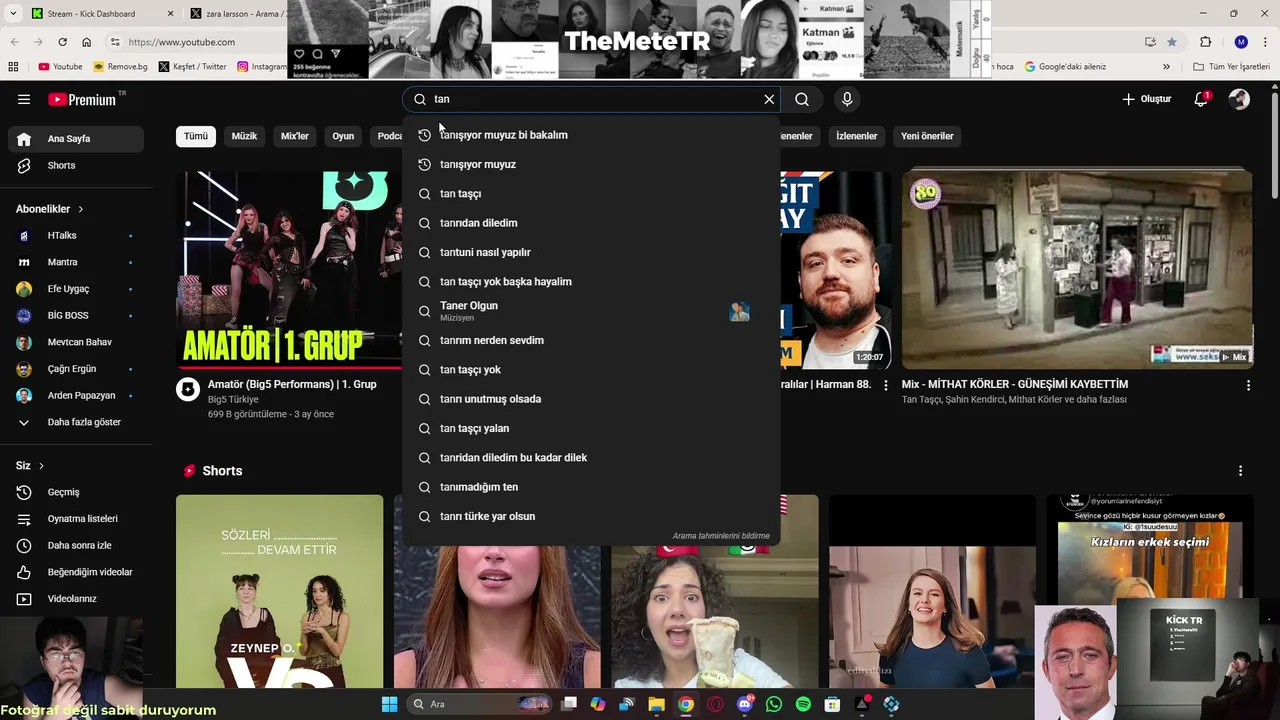Open Beğendiğim videolar liked videos
This screenshot has height=720, width=1280.
(76, 572)
